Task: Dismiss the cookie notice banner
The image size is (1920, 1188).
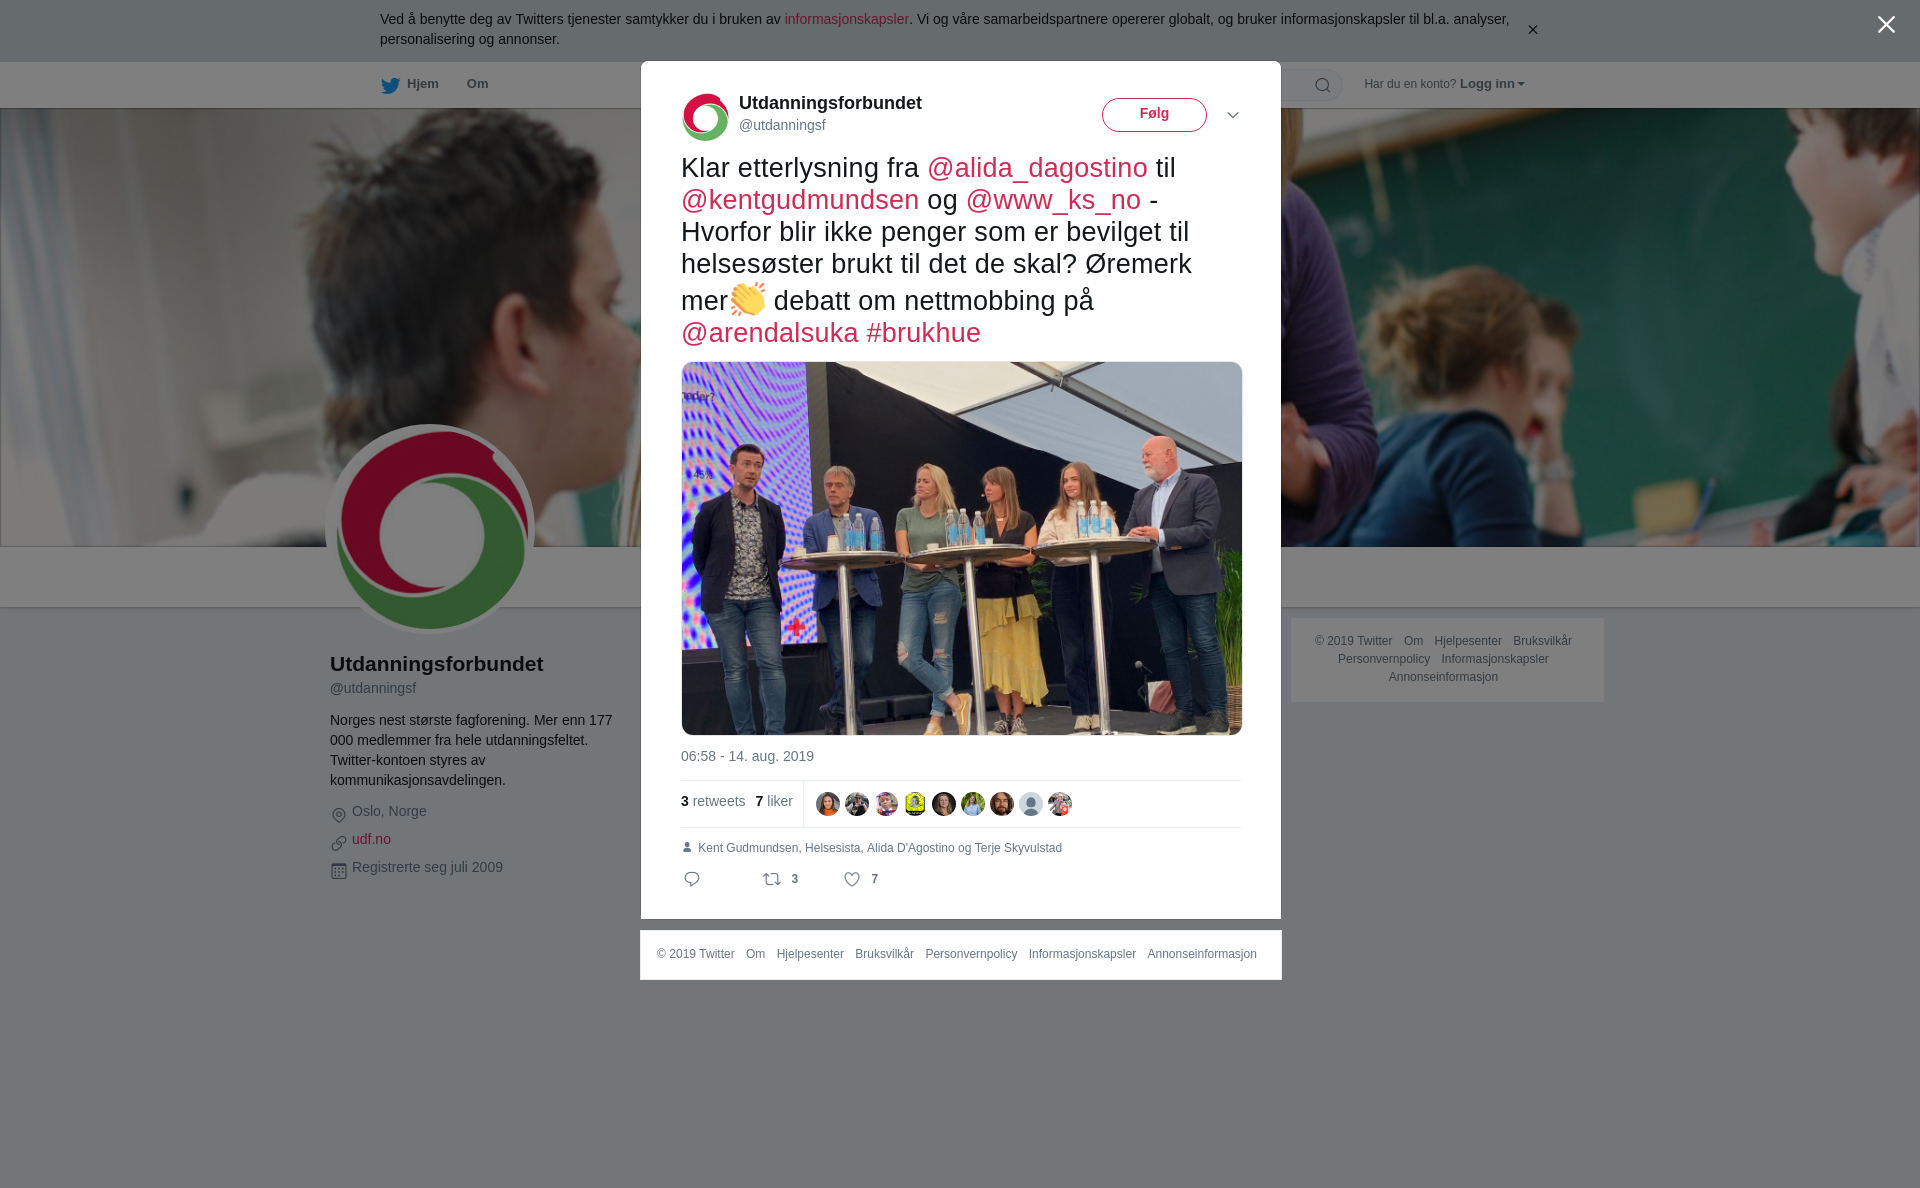Action: coord(1532,30)
